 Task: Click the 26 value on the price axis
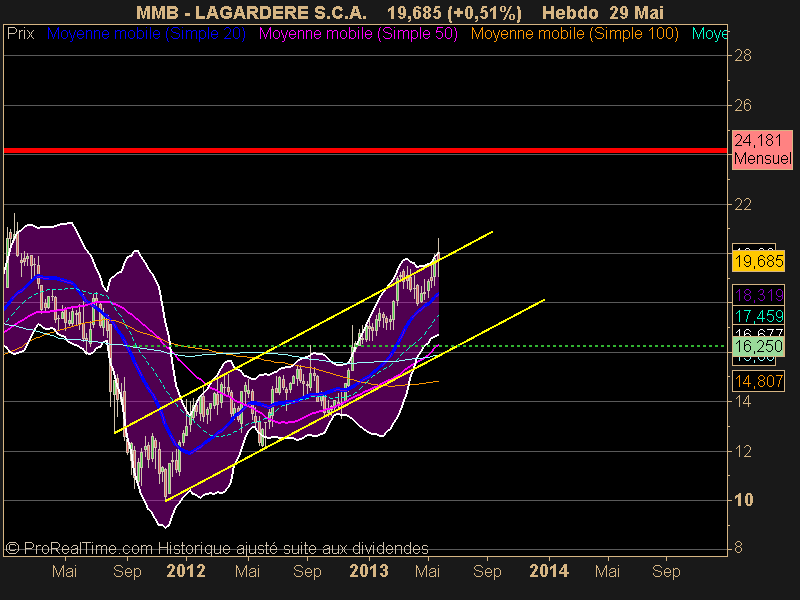(x=743, y=106)
